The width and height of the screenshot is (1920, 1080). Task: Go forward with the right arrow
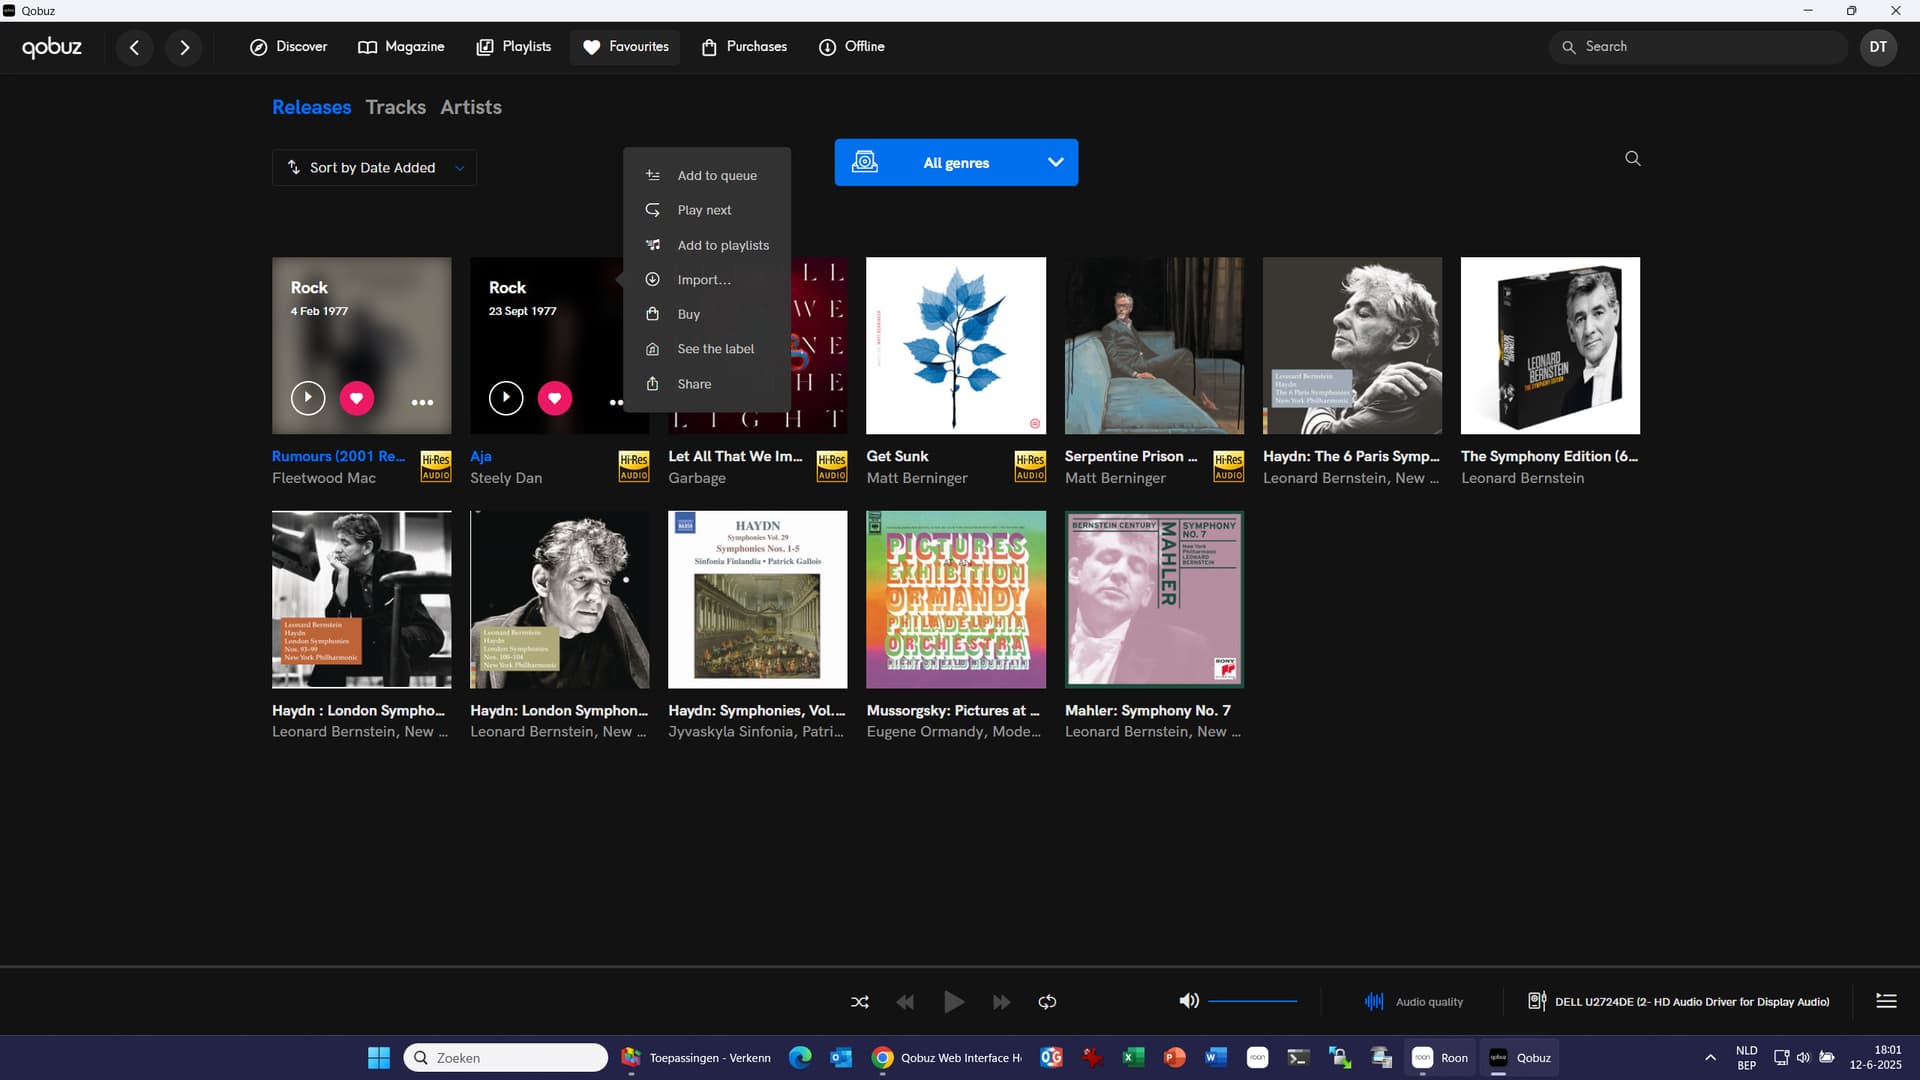(x=184, y=47)
